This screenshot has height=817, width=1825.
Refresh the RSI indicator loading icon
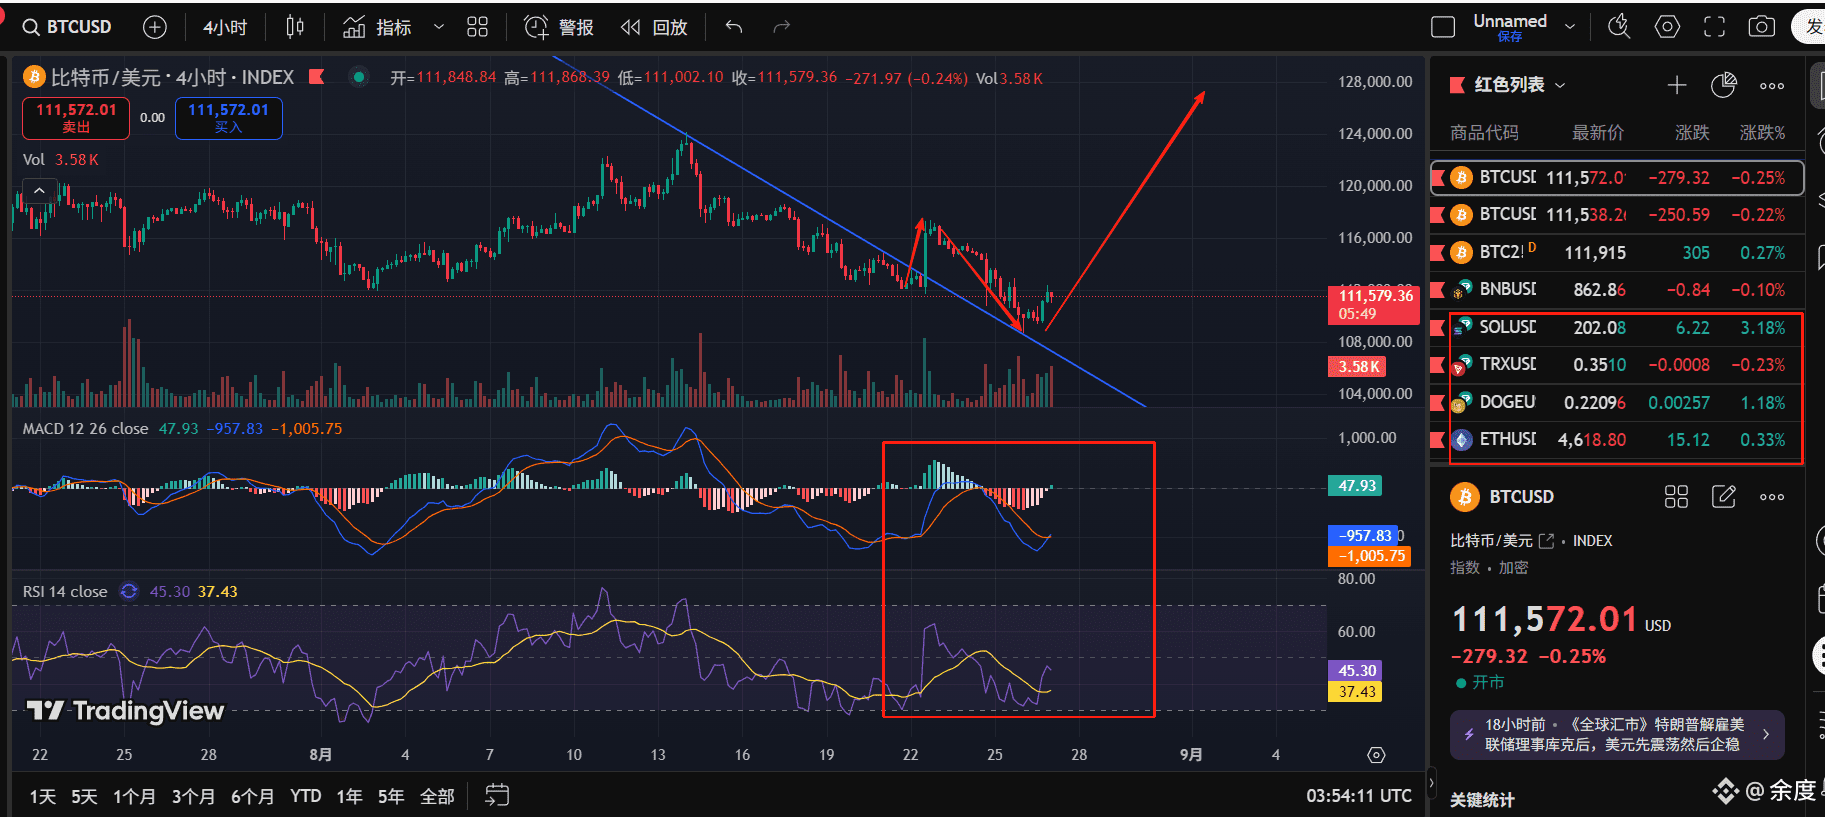(x=129, y=591)
